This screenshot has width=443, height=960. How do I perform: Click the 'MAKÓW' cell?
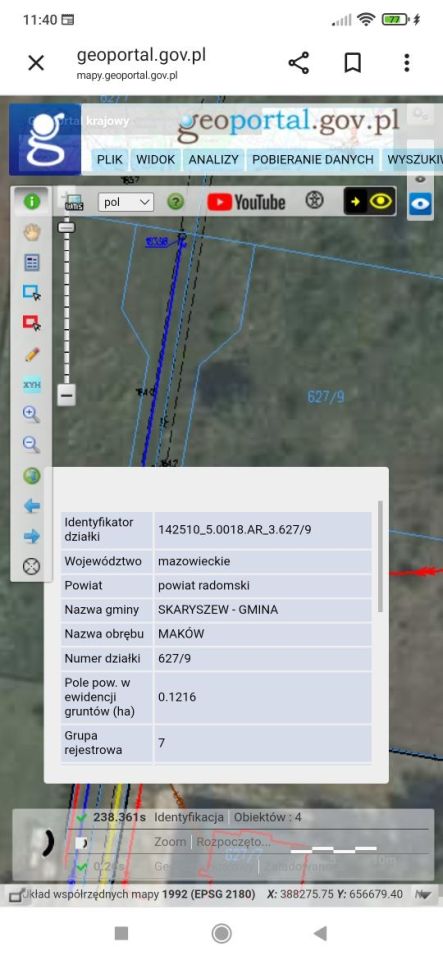[262, 634]
